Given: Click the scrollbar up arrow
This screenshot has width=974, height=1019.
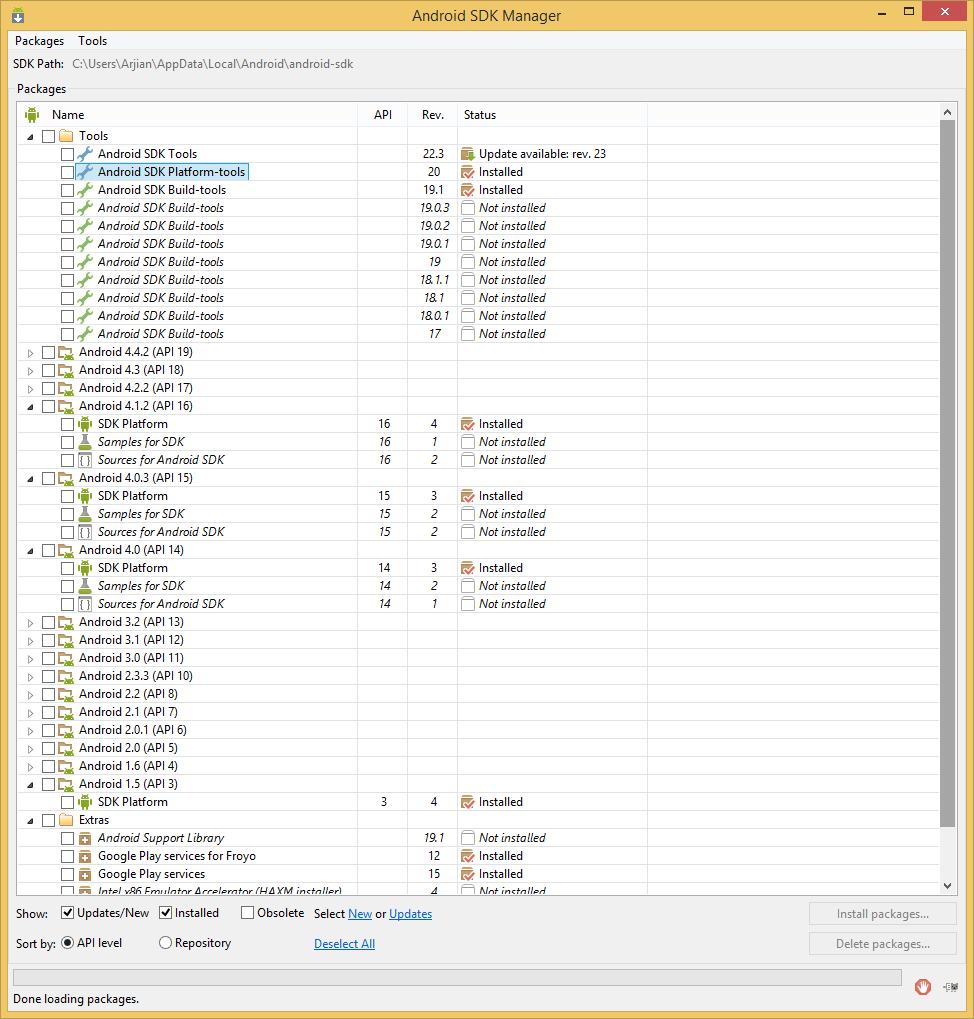Looking at the screenshot, I should (x=947, y=112).
